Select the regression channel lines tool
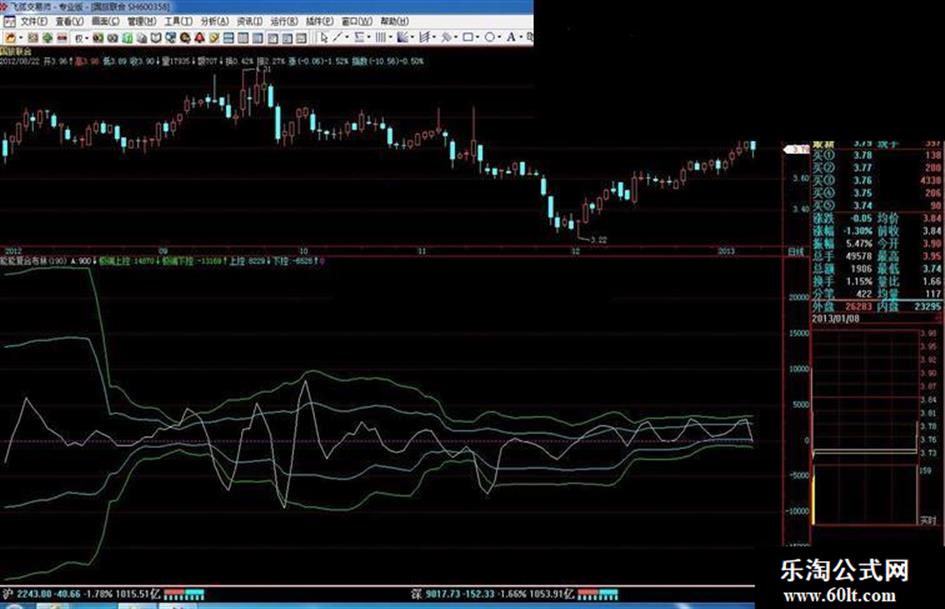Image resolution: width=945 pixels, height=609 pixels. (424, 38)
